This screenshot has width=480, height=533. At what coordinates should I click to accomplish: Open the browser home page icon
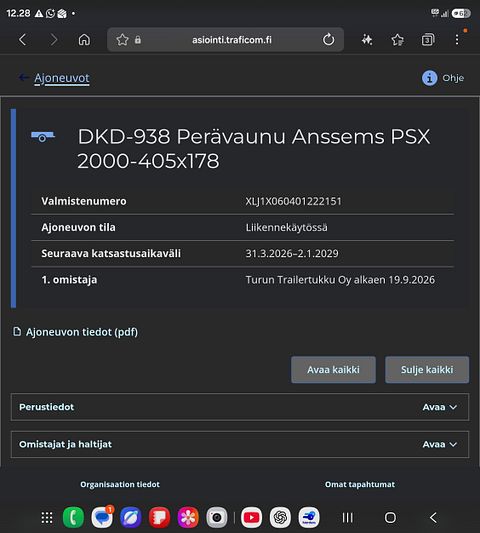(x=84, y=40)
